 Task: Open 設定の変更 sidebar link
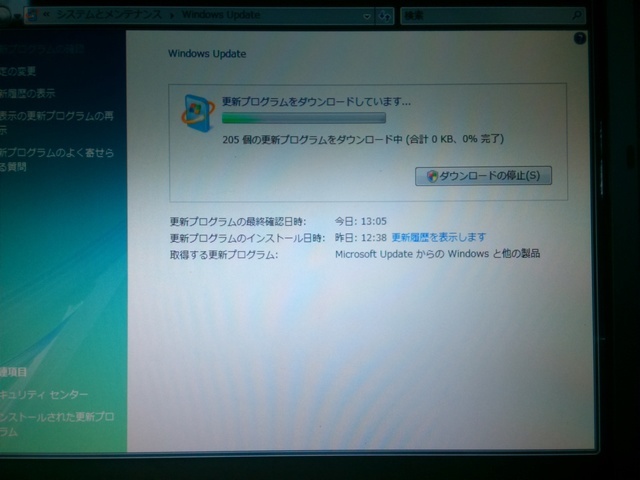[x=18, y=71]
